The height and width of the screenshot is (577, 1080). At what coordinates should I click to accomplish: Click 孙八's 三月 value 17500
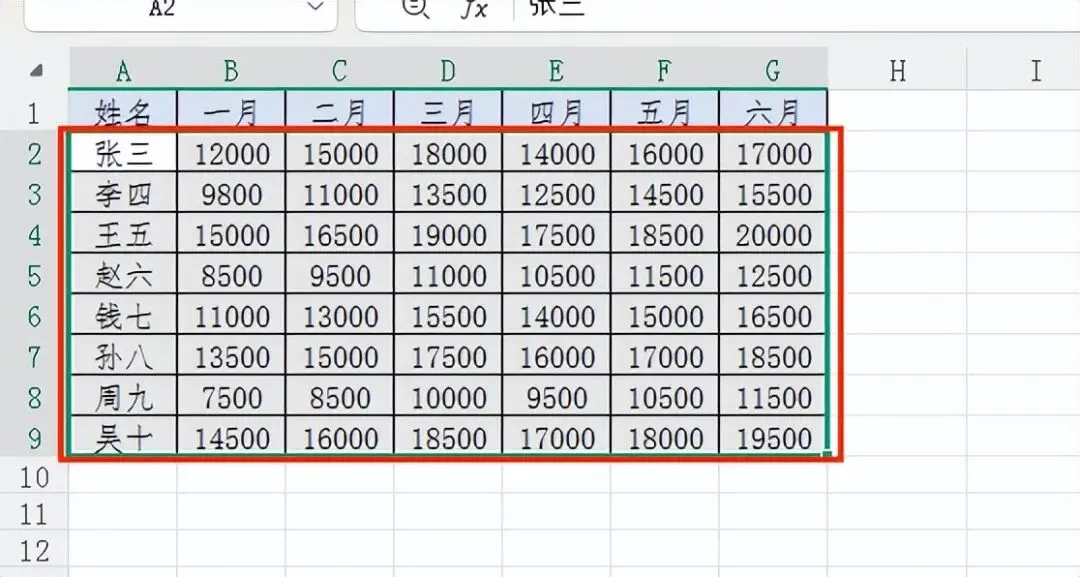448,356
